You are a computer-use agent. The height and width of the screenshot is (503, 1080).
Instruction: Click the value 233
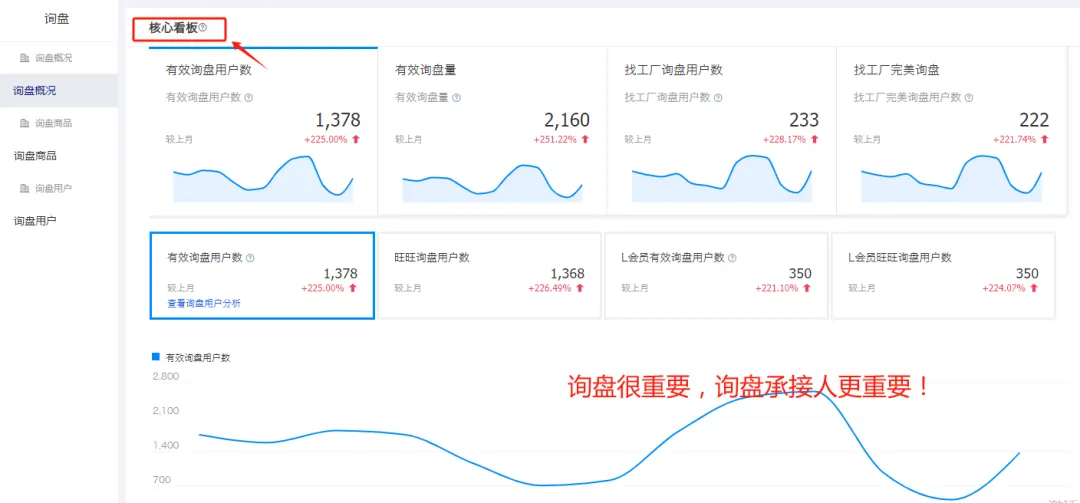[x=804, y=121]
